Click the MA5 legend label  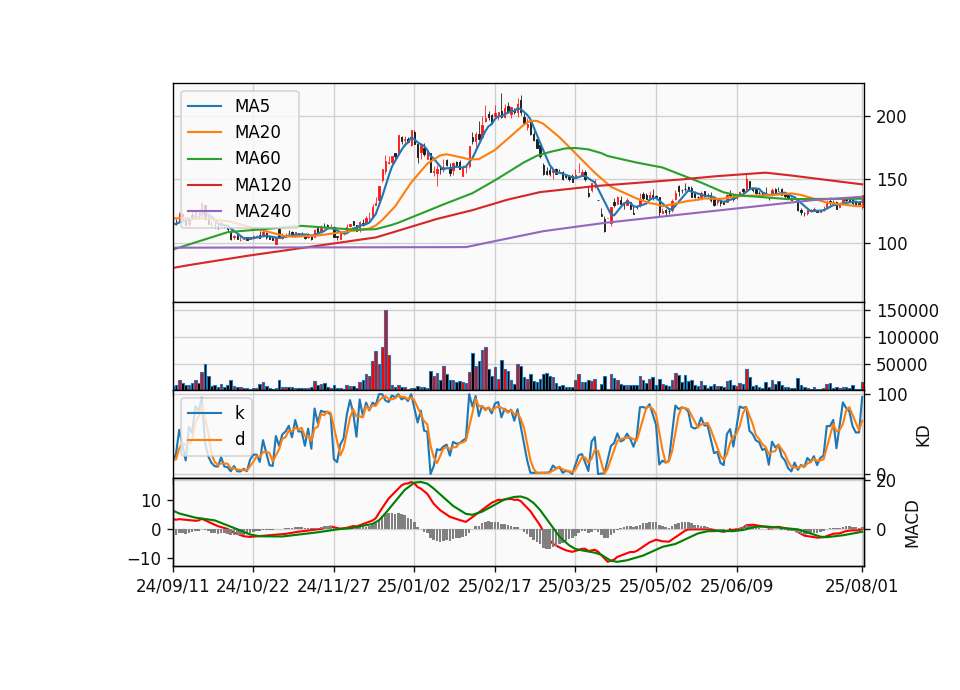pos(252,106)
